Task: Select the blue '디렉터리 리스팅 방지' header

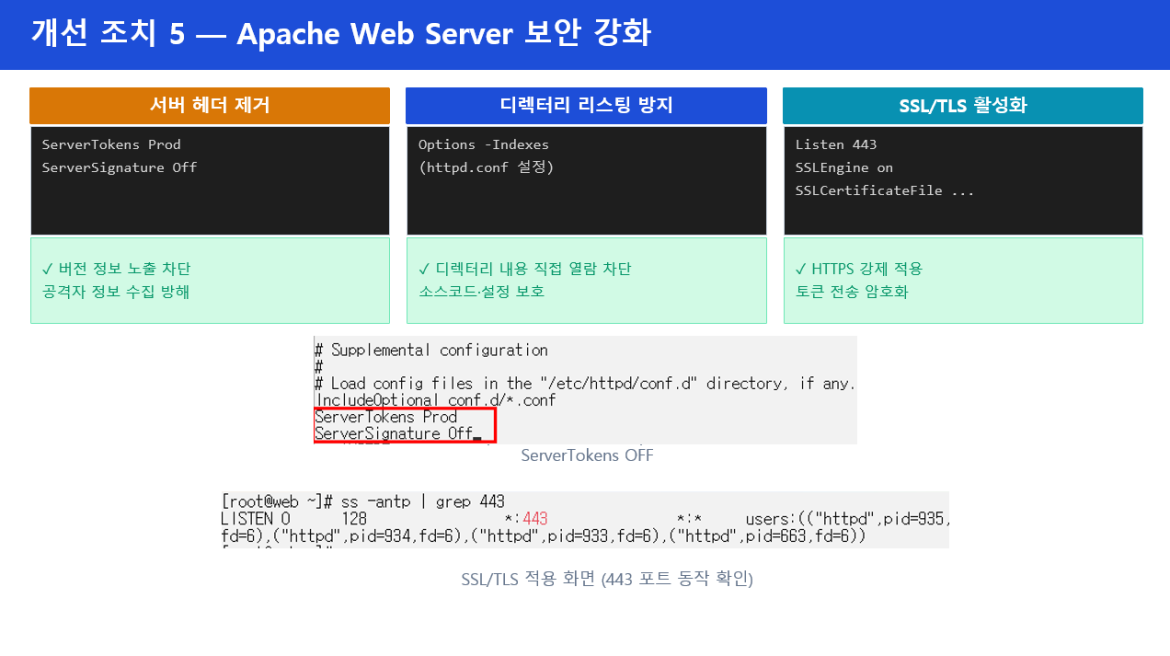Action: (586, 105)
